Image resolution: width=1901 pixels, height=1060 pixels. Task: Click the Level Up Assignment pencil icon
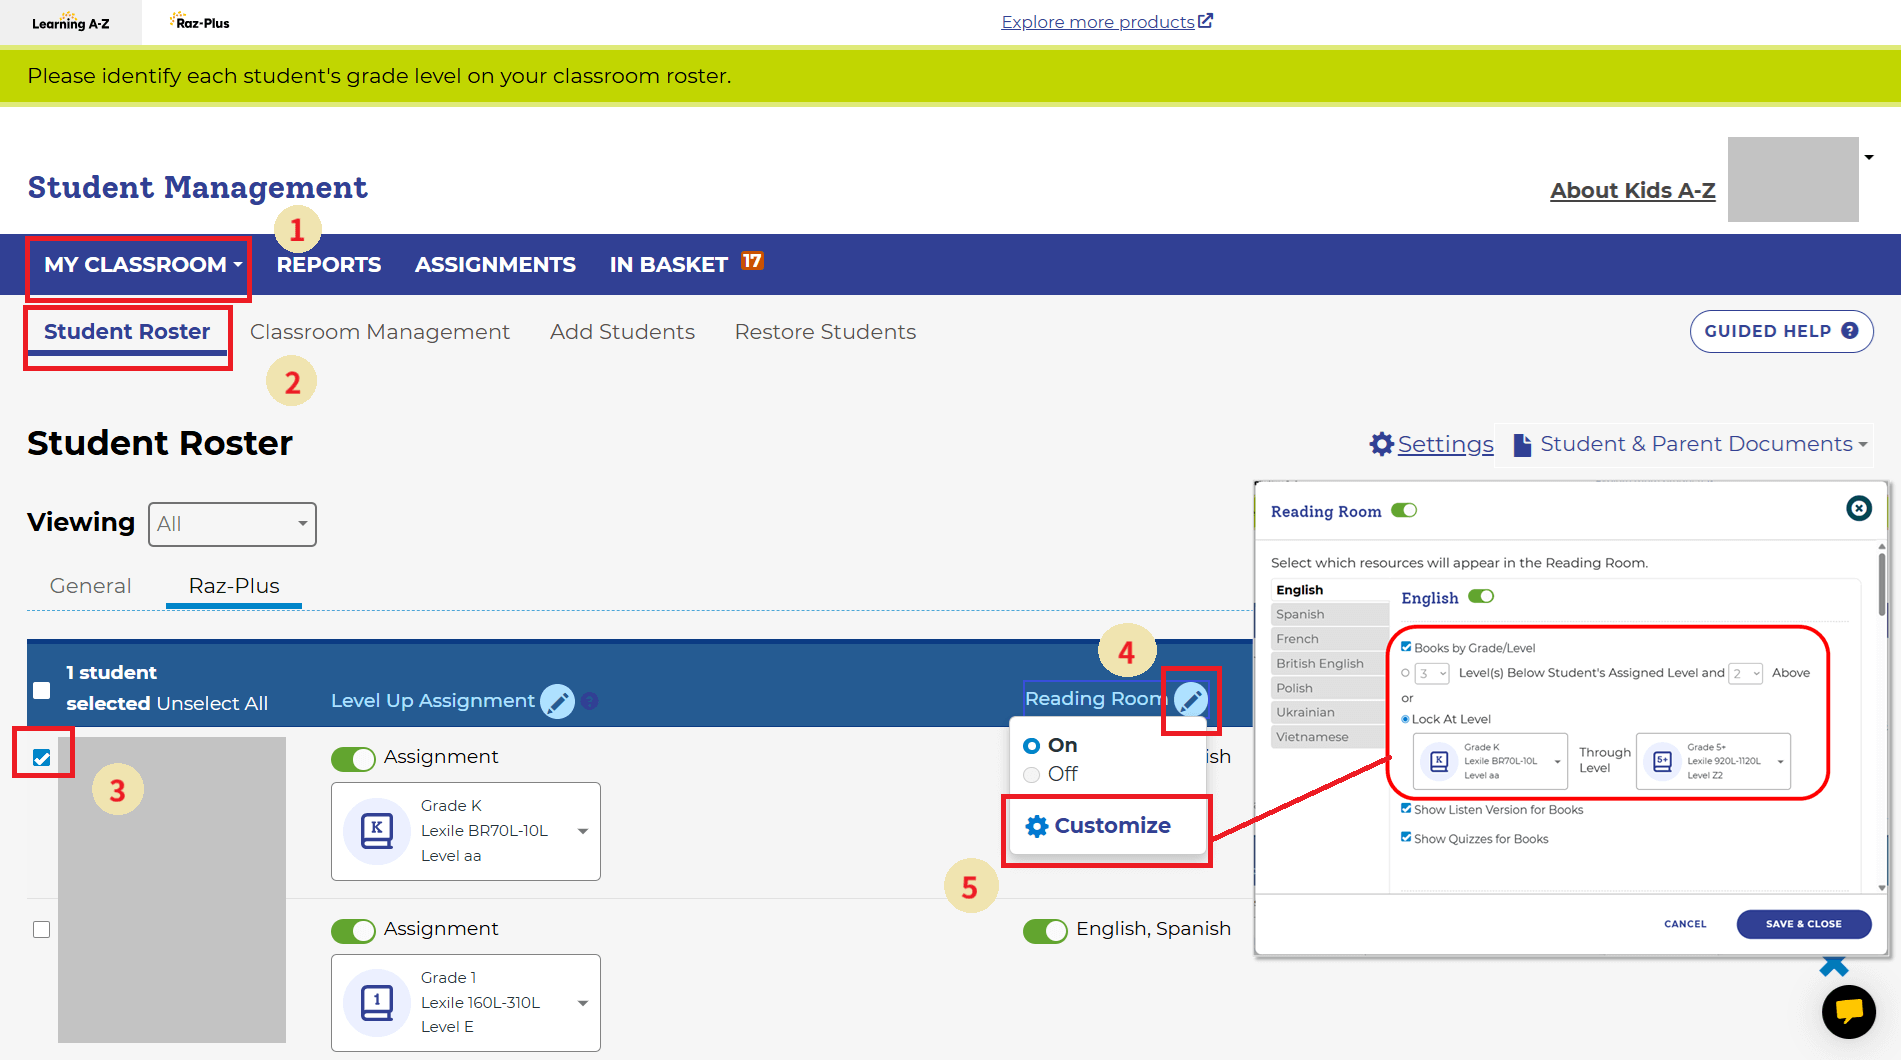(557, 701)
